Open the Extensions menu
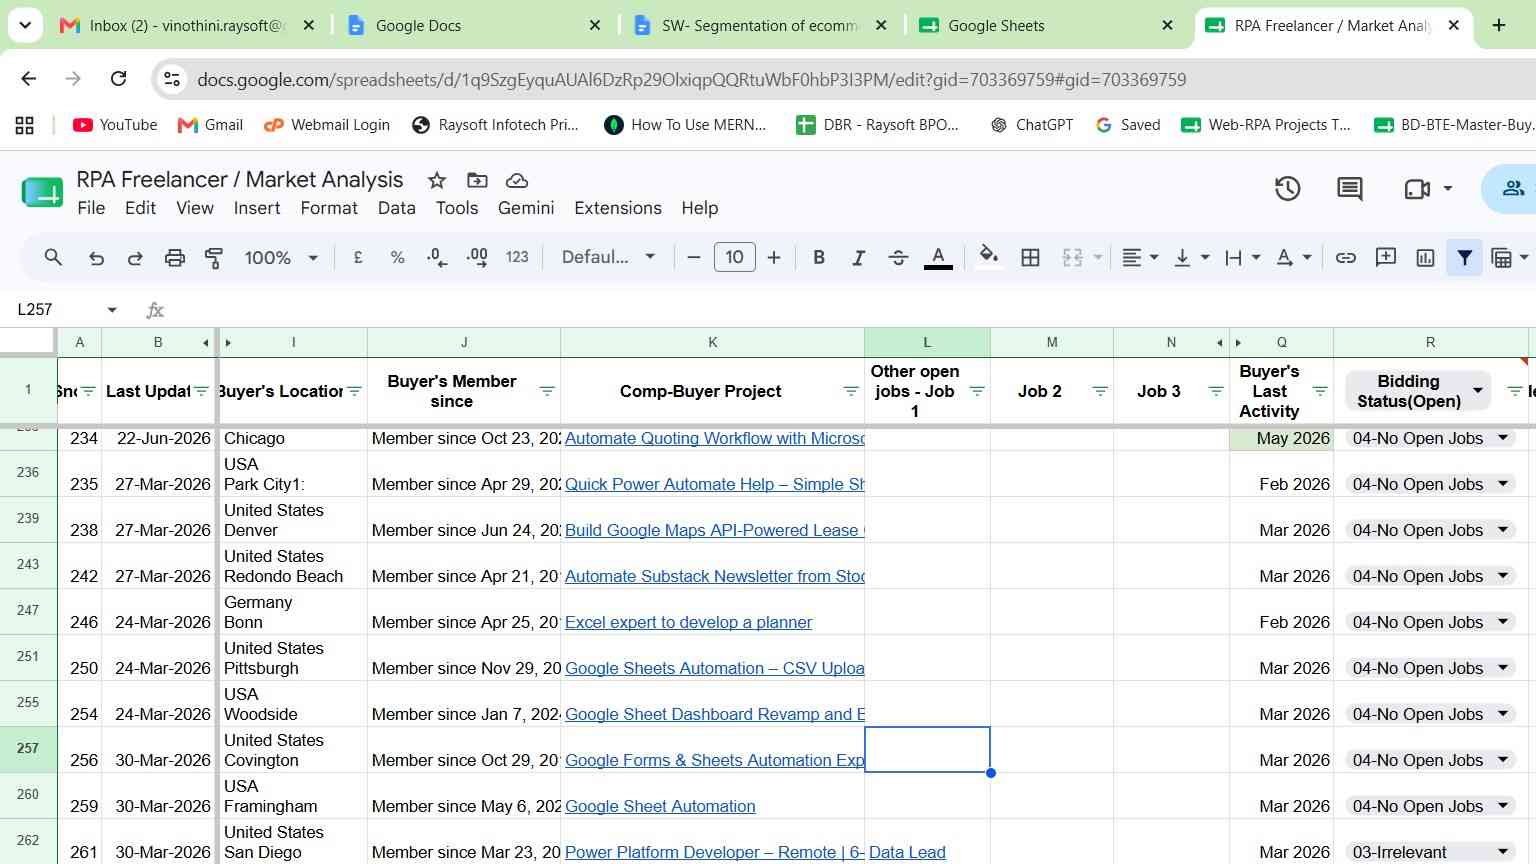1536x864 pixels. coord(617,208)
